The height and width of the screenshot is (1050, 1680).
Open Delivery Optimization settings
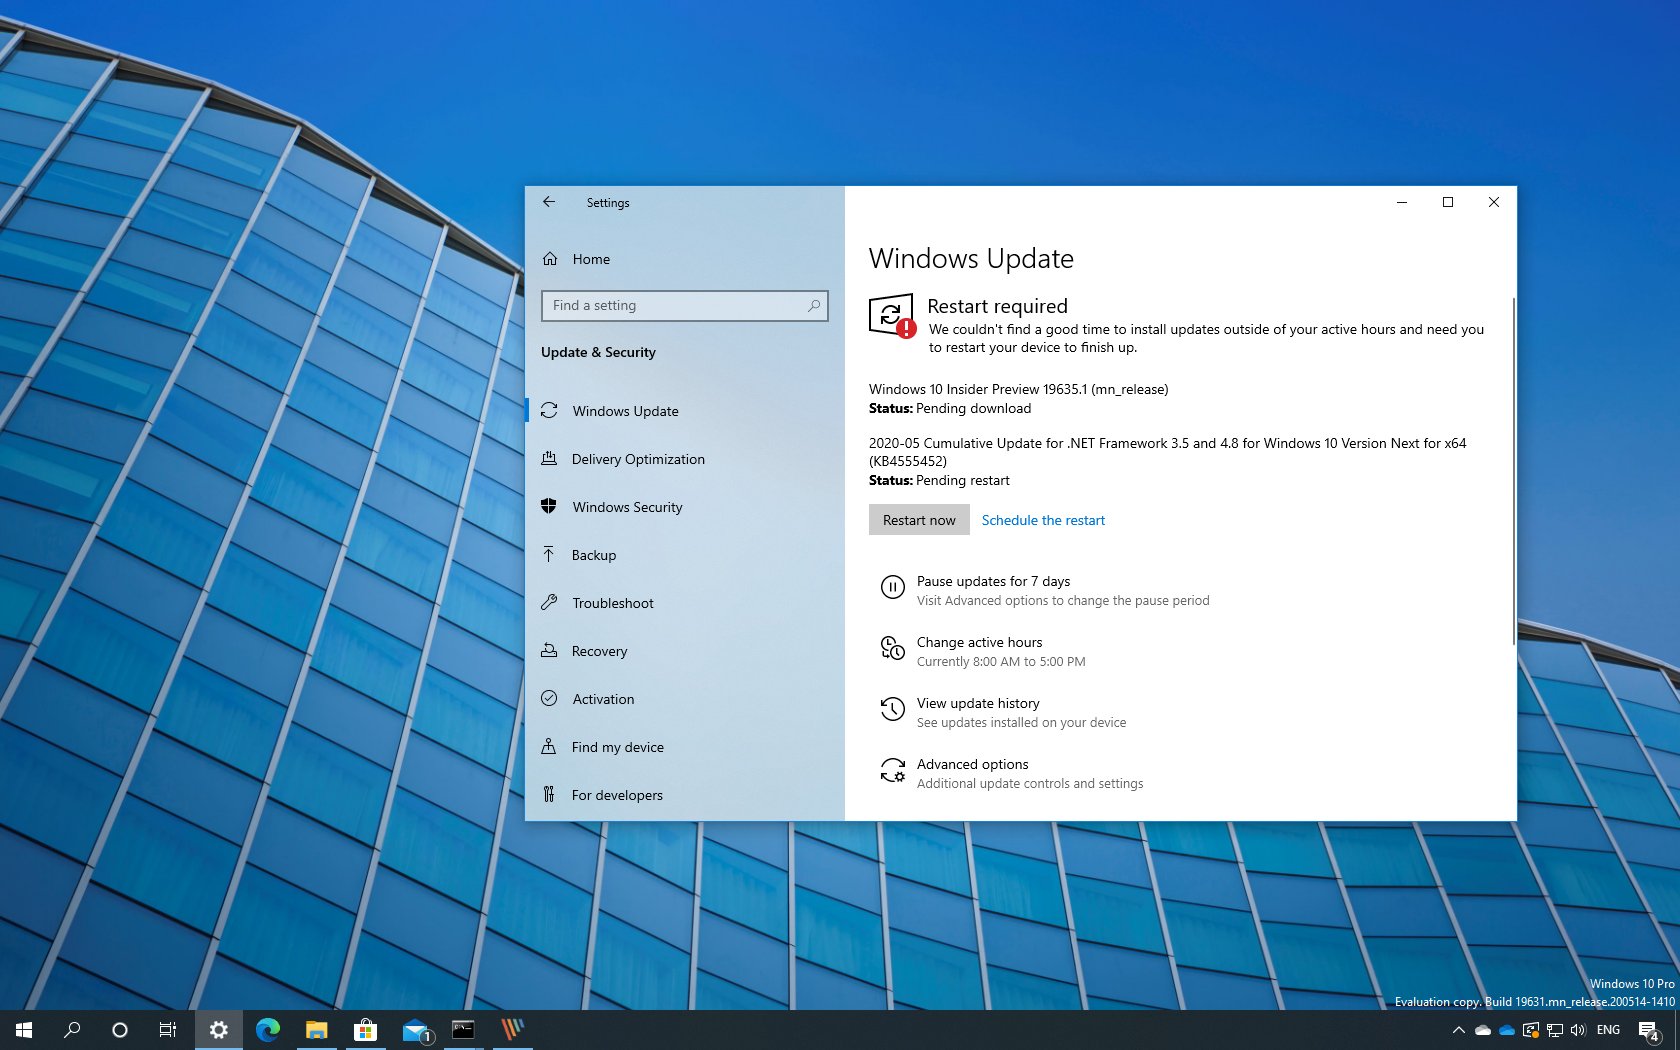coord(637,459)
